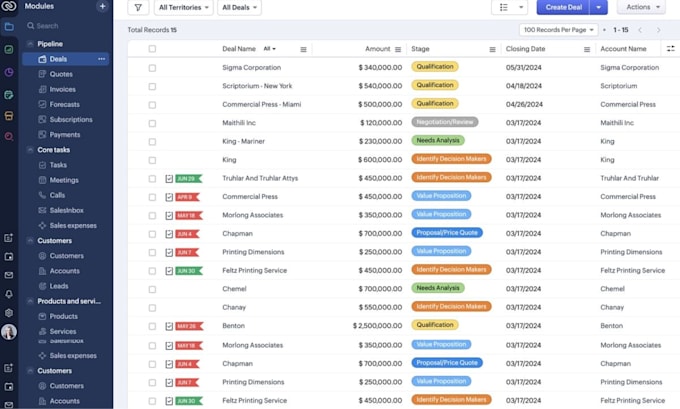Open the Modules folder icon in rail
This screenshot has height=409, width=680.
[9, 26]
